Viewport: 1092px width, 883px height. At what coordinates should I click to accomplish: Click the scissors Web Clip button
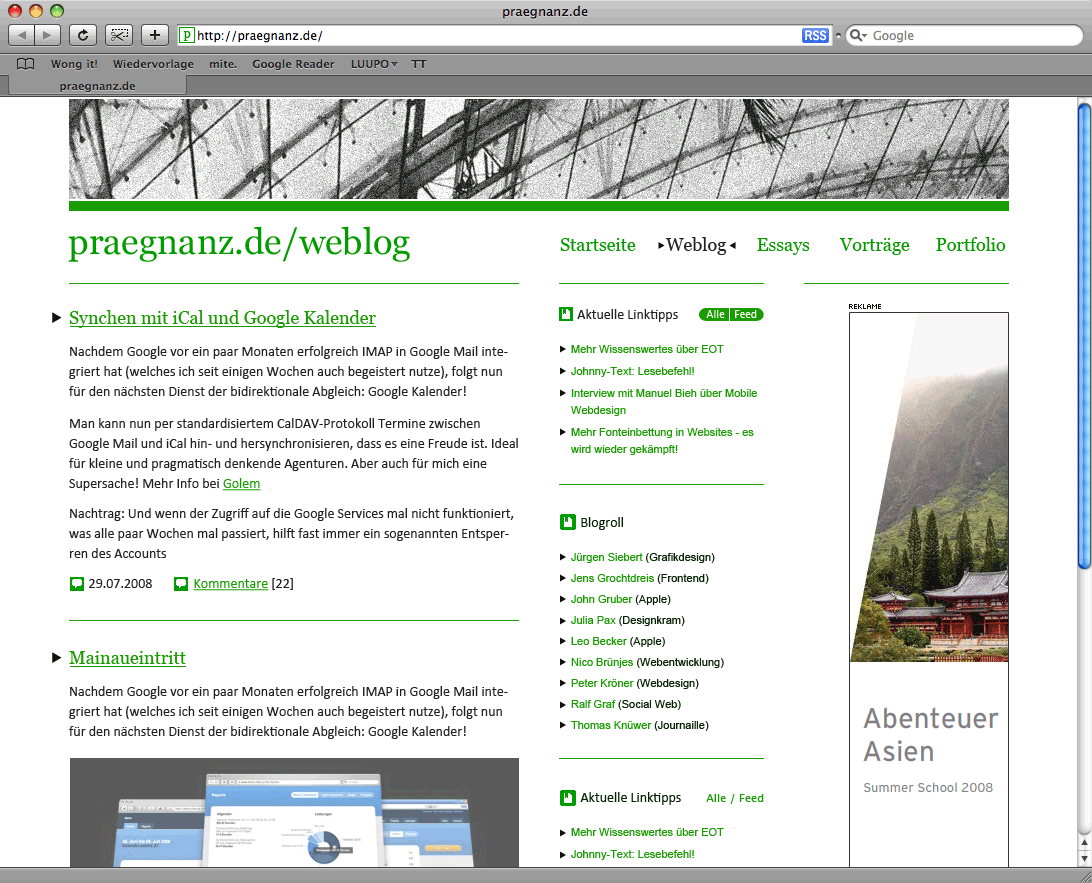click(x=119, y=35)
